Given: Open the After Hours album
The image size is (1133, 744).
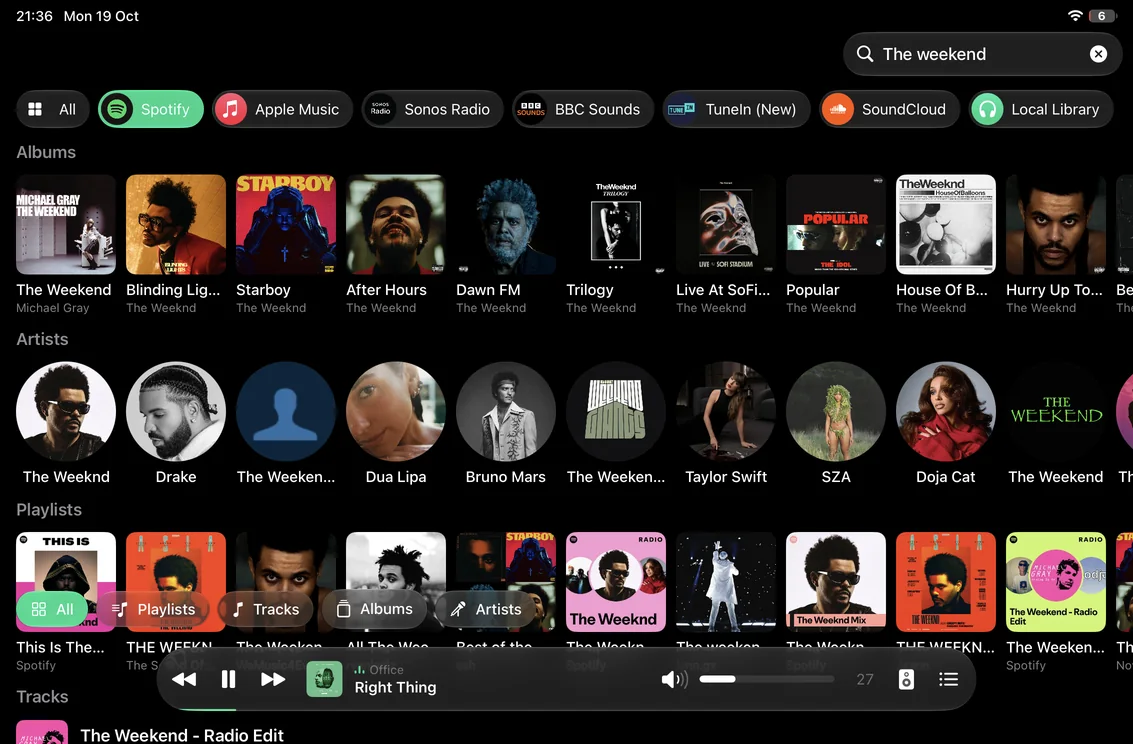Looking at the screenshot, I should tap(395, 225).
